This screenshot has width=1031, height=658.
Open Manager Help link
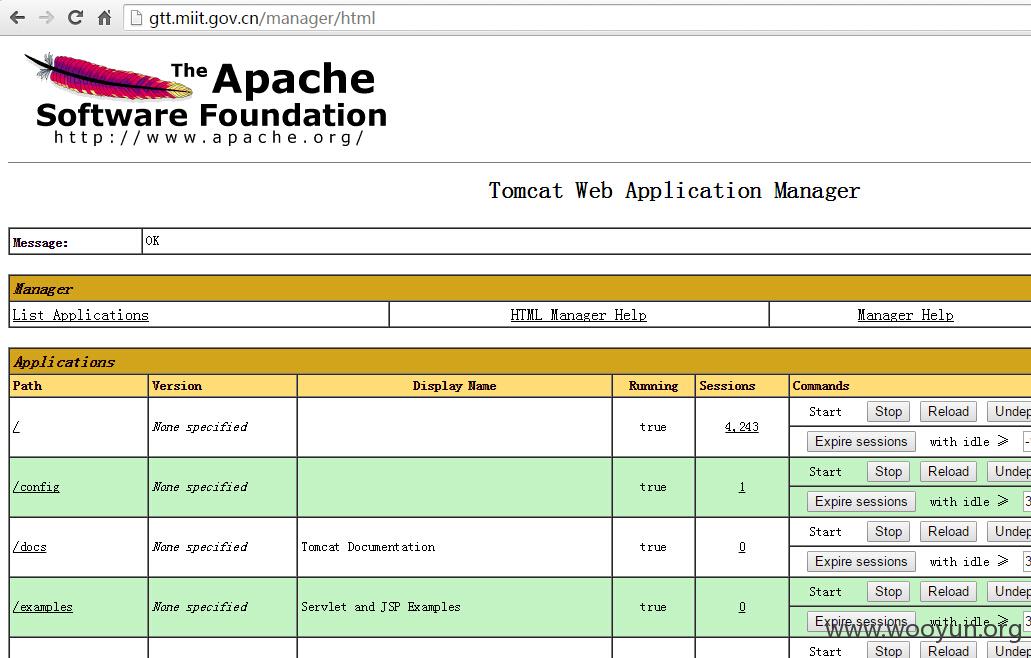pos(905,315)
